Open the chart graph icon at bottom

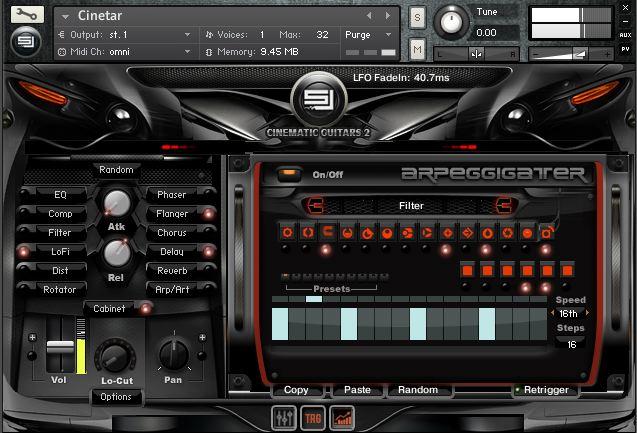(342, 418)
